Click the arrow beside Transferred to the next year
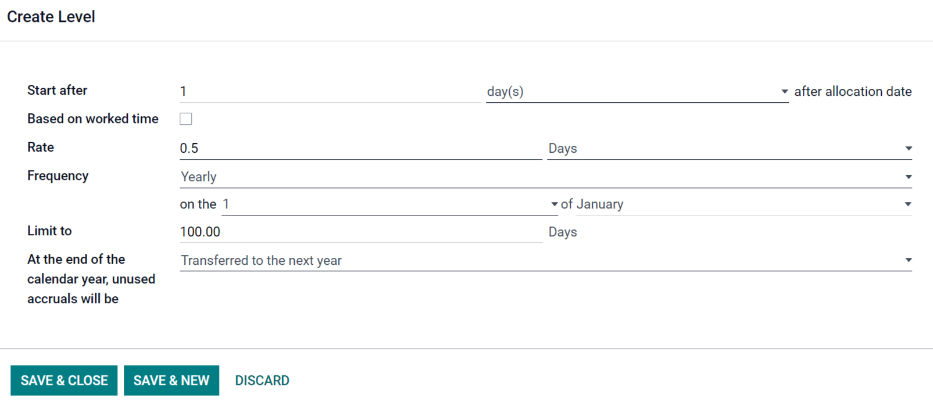This screenshot has height=410, width=933. click(x=908, y=261)
